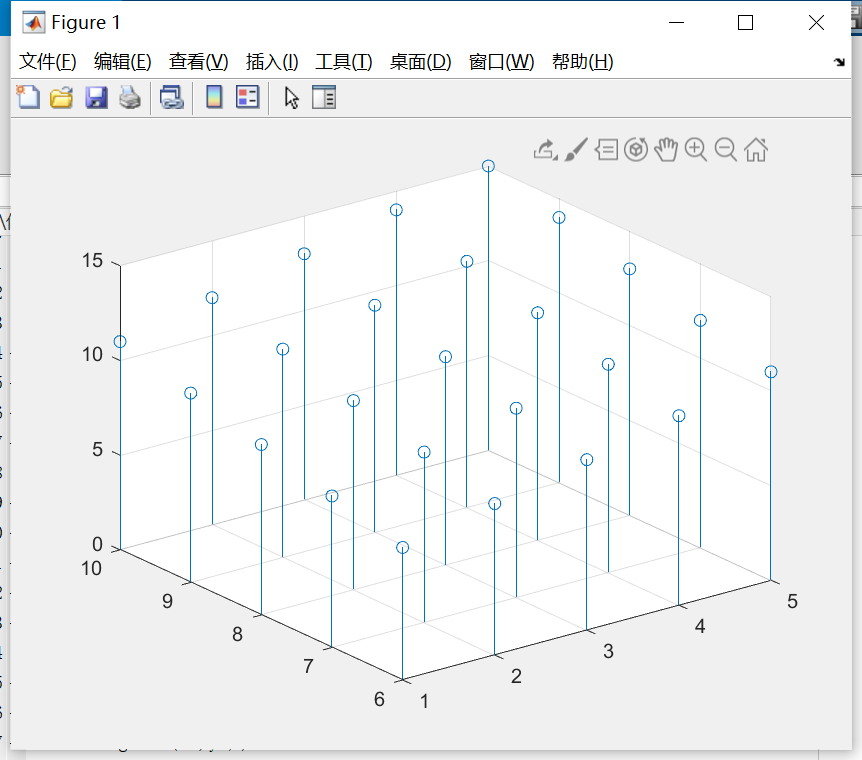
Task: Click the MATLAB logo in the title bar
Action: (x=34, y=23)
